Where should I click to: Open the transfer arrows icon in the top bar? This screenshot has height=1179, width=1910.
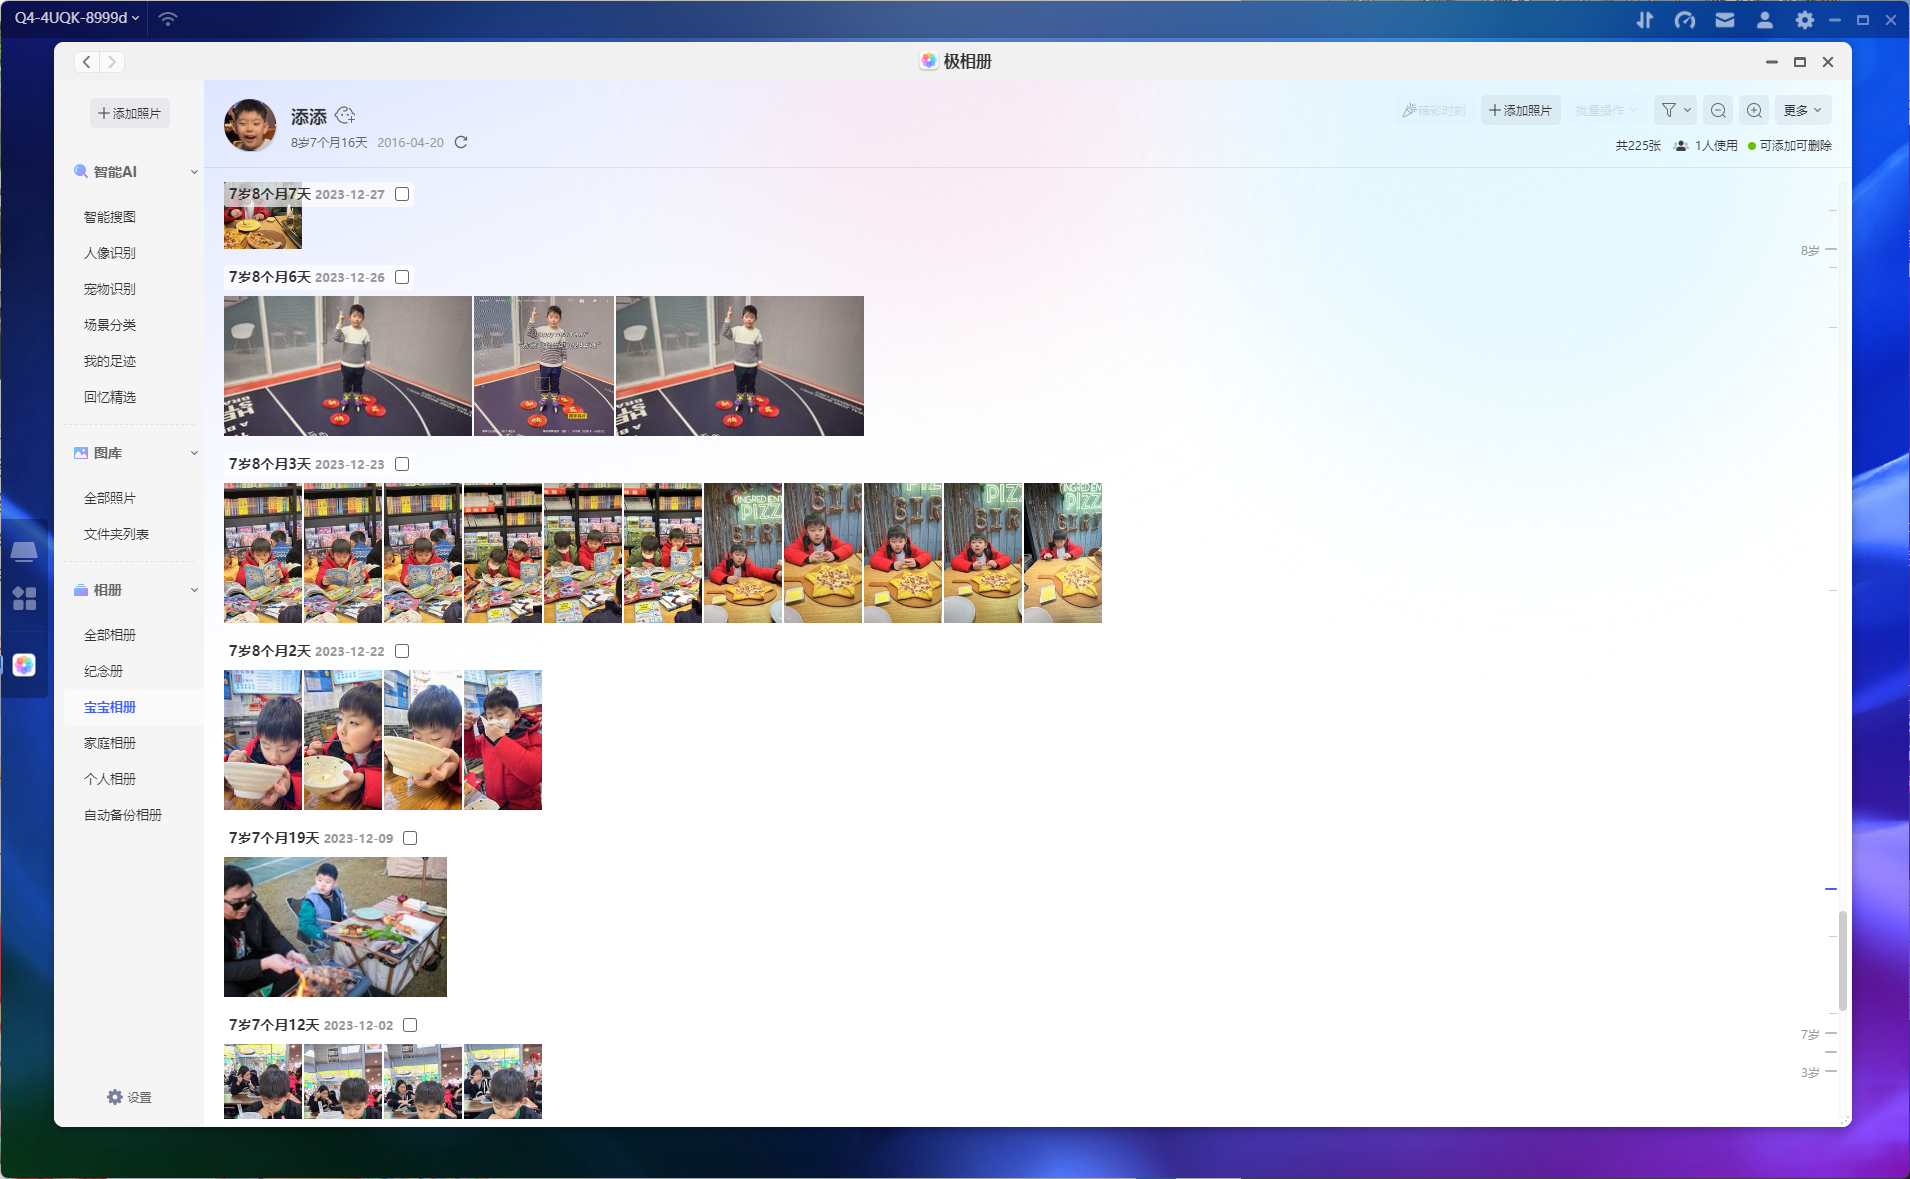[x=1645, y=19]
